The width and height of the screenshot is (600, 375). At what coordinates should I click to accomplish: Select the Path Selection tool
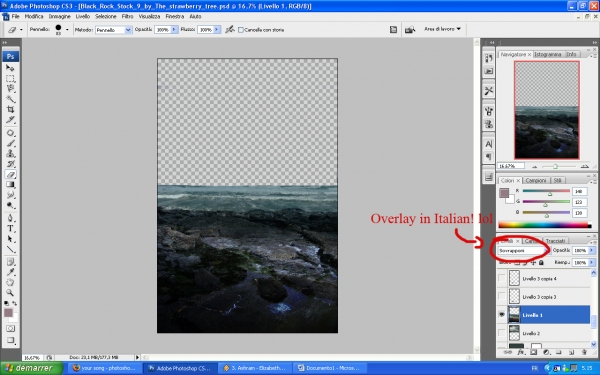[10, 239]
